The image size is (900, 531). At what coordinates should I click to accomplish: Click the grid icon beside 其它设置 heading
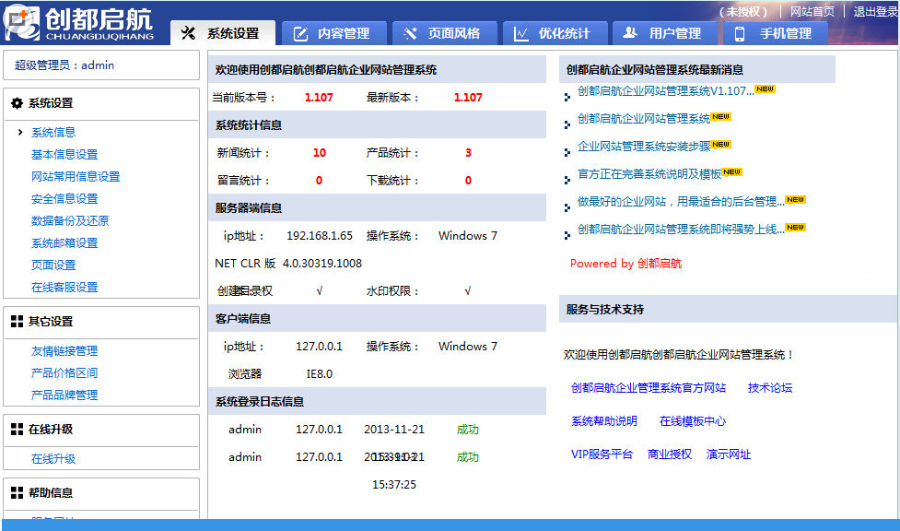pos(17,321)
